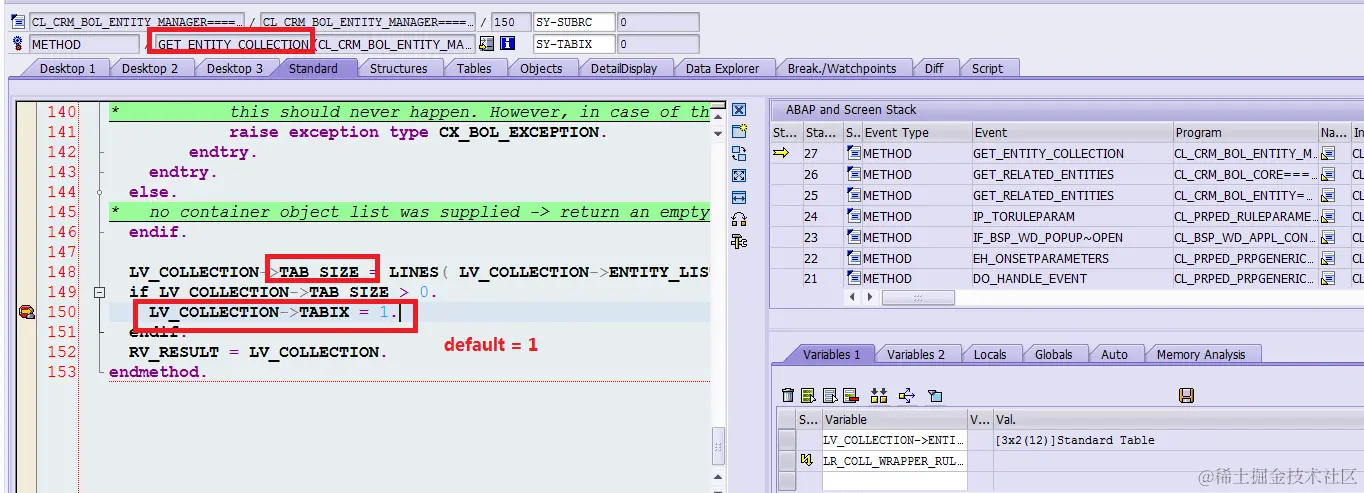Click the Program column header in stack

1245,132
